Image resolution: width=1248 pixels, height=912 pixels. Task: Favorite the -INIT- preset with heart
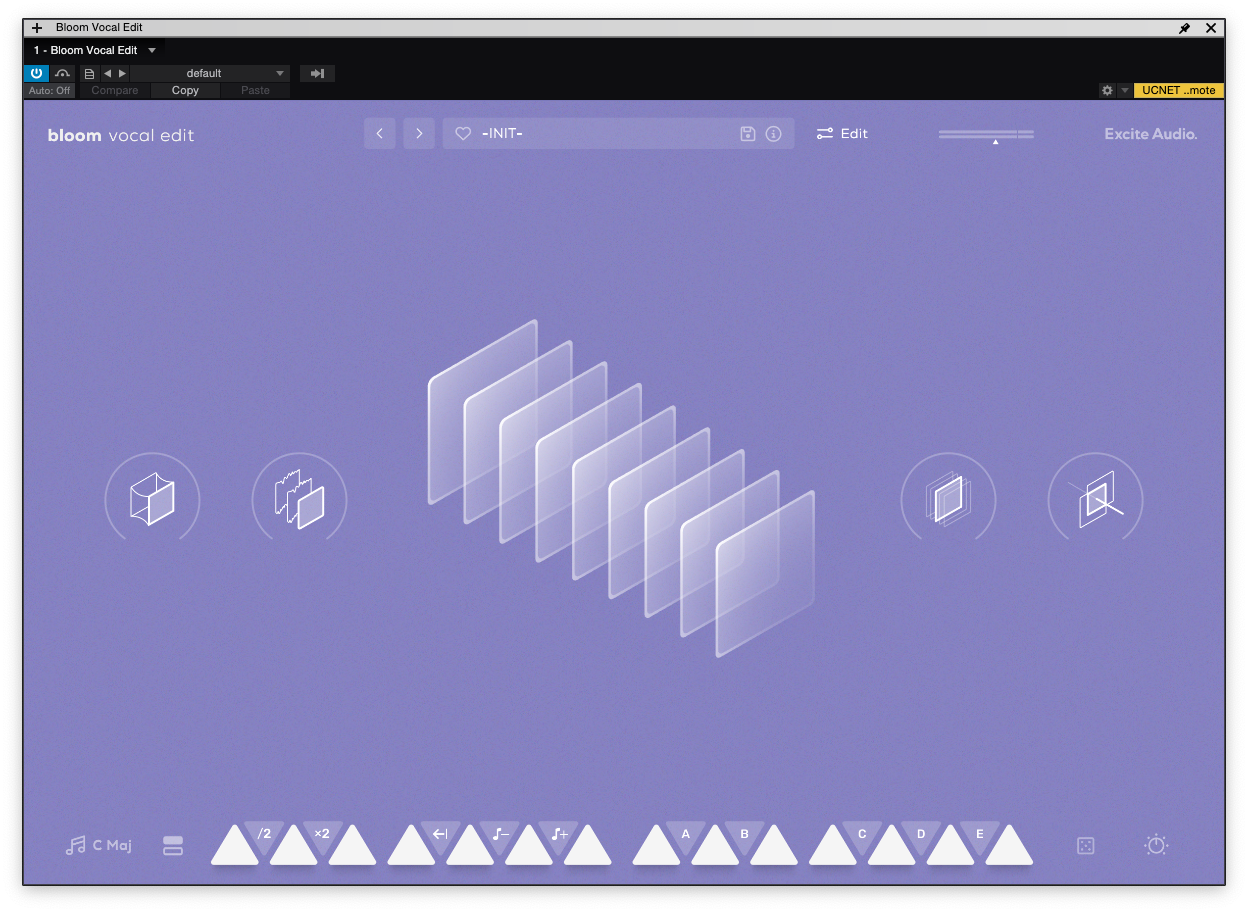(463, 133)
